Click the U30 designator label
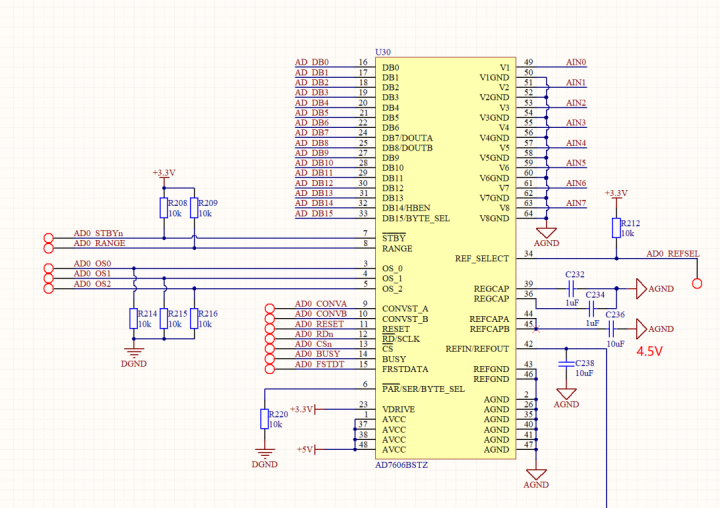The width and height of the screenshot is (720, 508). 383,51
